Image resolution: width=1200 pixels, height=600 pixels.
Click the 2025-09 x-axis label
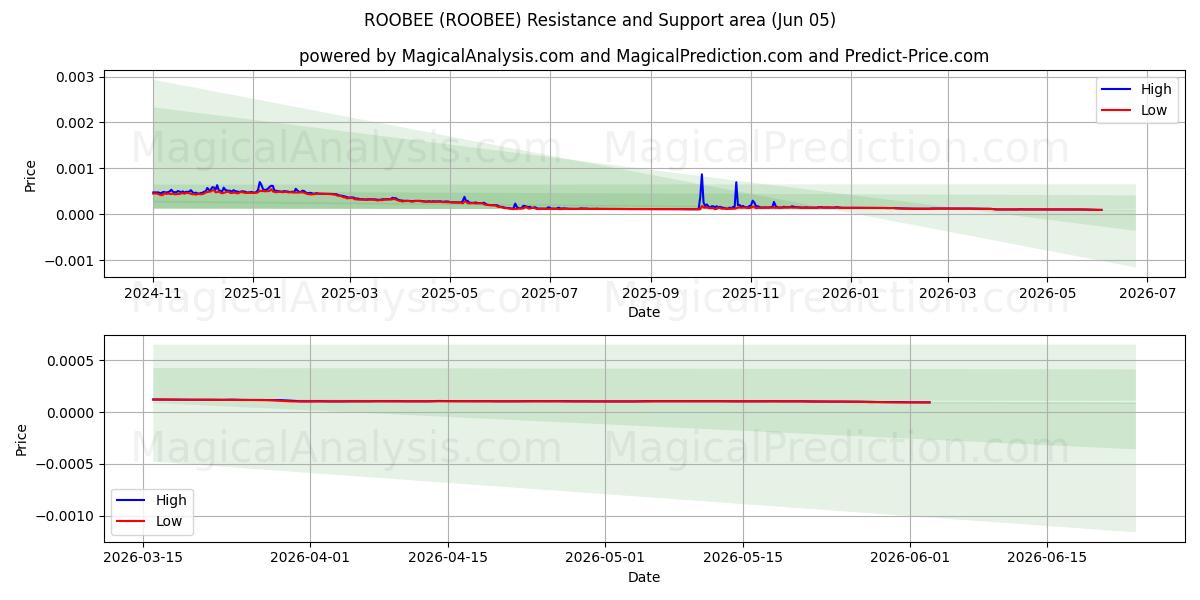coord(650,294)
